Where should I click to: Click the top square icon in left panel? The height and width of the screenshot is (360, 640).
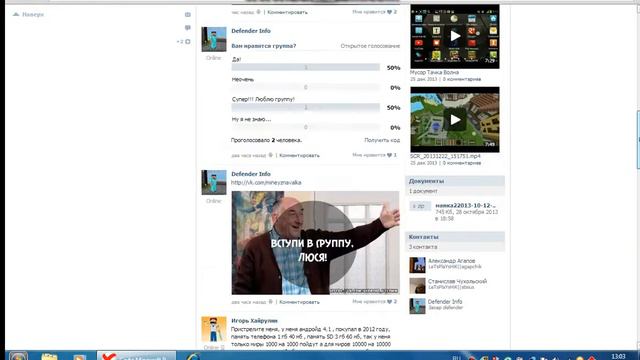tap(188, 15)
